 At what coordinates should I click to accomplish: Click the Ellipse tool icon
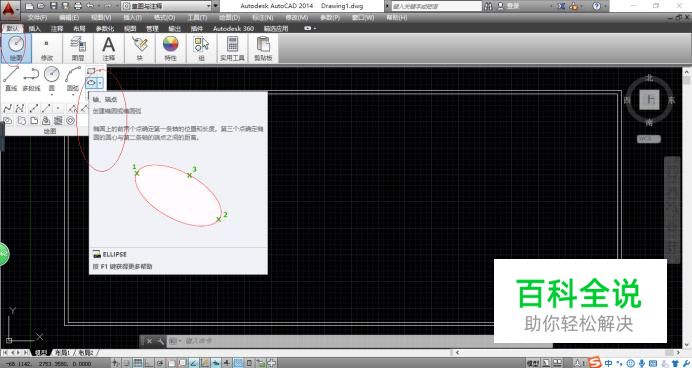tap(91, 83)
